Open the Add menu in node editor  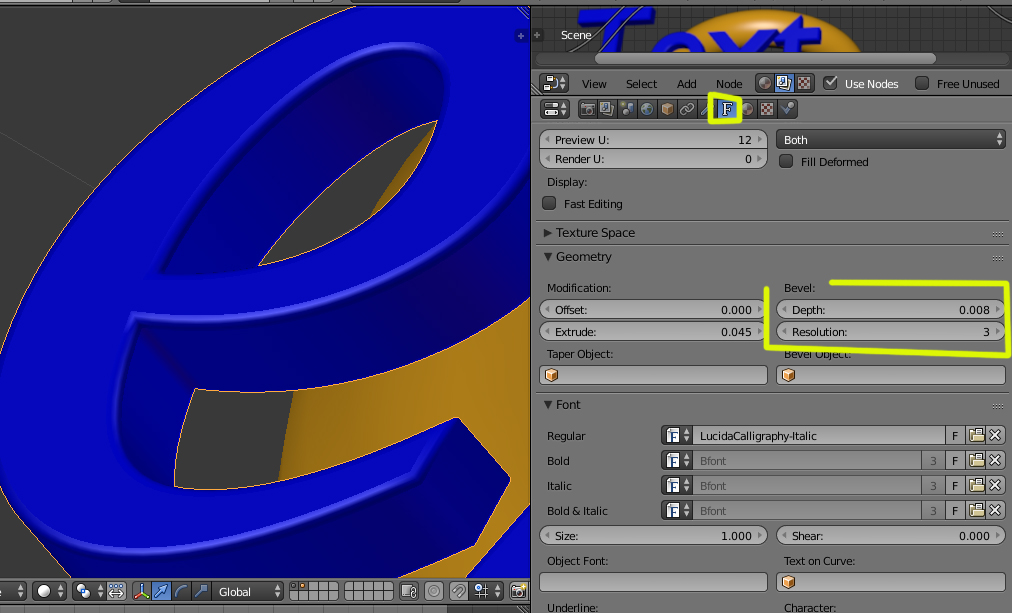coord(686,84)
